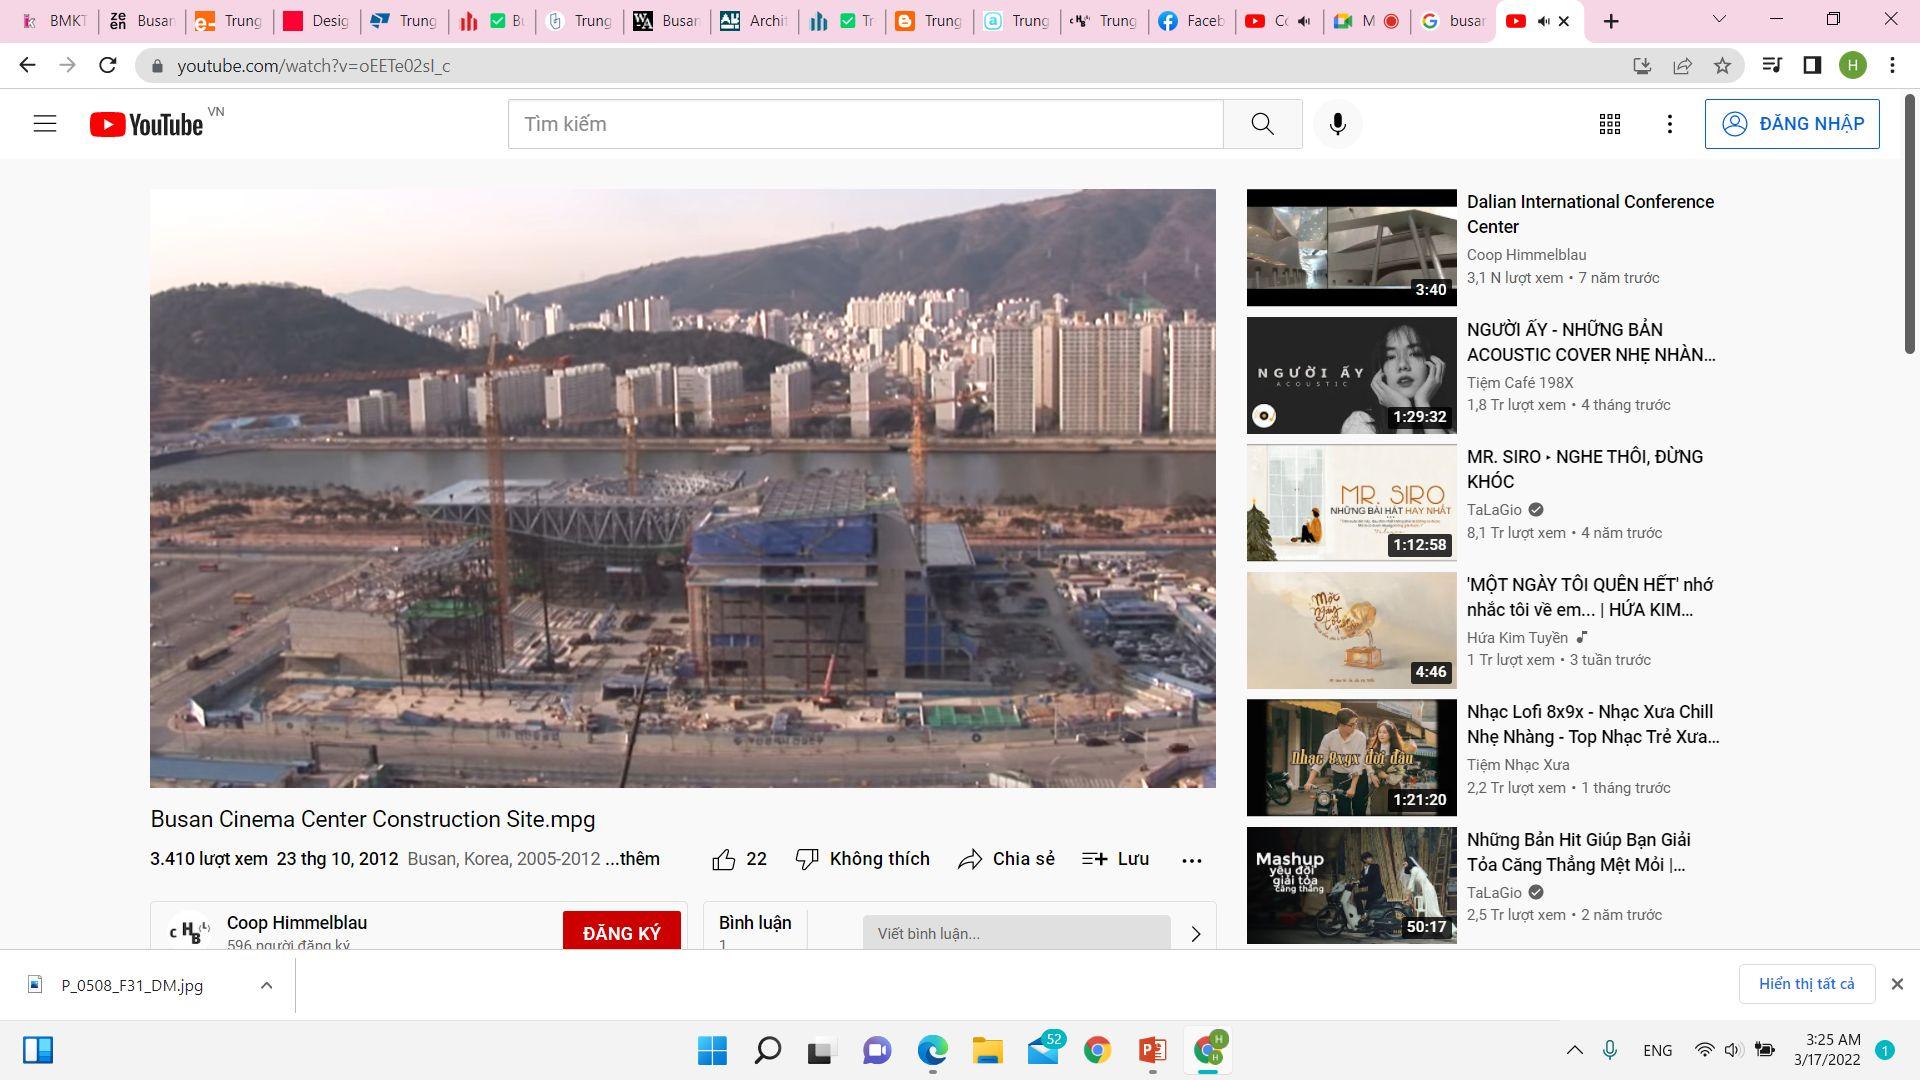Bookmark this page with the star icon
1920x1080 pixels.
(x=1722, y=66)
